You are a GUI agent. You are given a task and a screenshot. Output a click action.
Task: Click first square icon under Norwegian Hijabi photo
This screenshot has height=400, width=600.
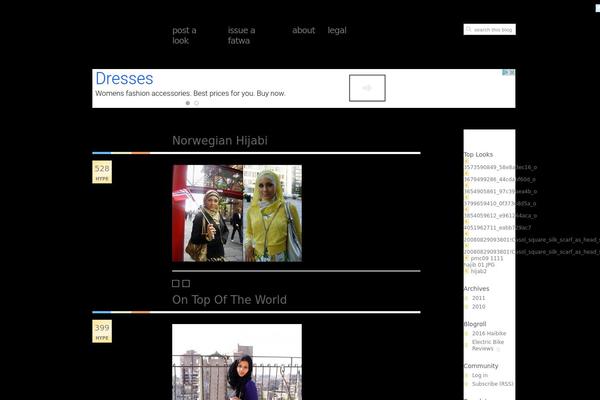176,283
